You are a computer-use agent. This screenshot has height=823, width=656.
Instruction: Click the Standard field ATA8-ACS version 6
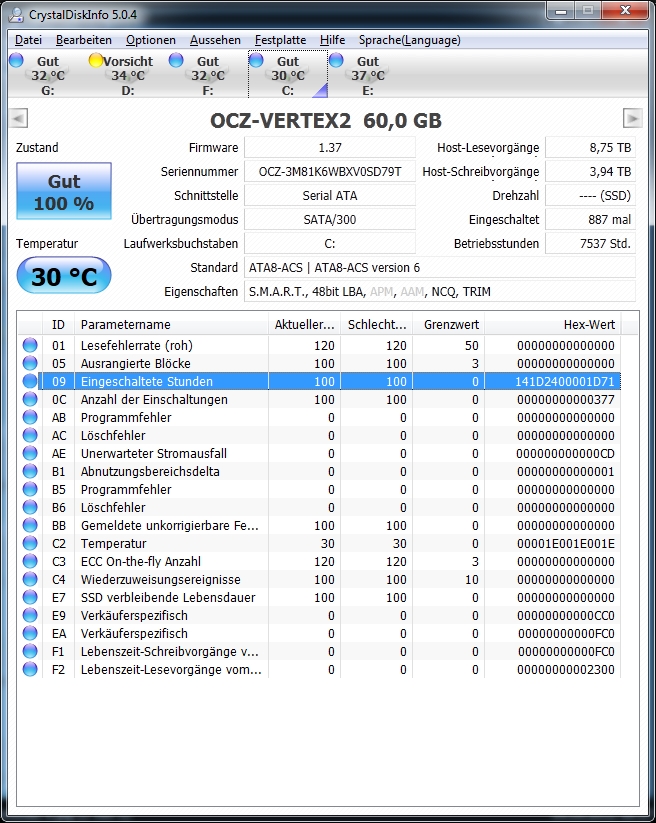pos(440,268)
